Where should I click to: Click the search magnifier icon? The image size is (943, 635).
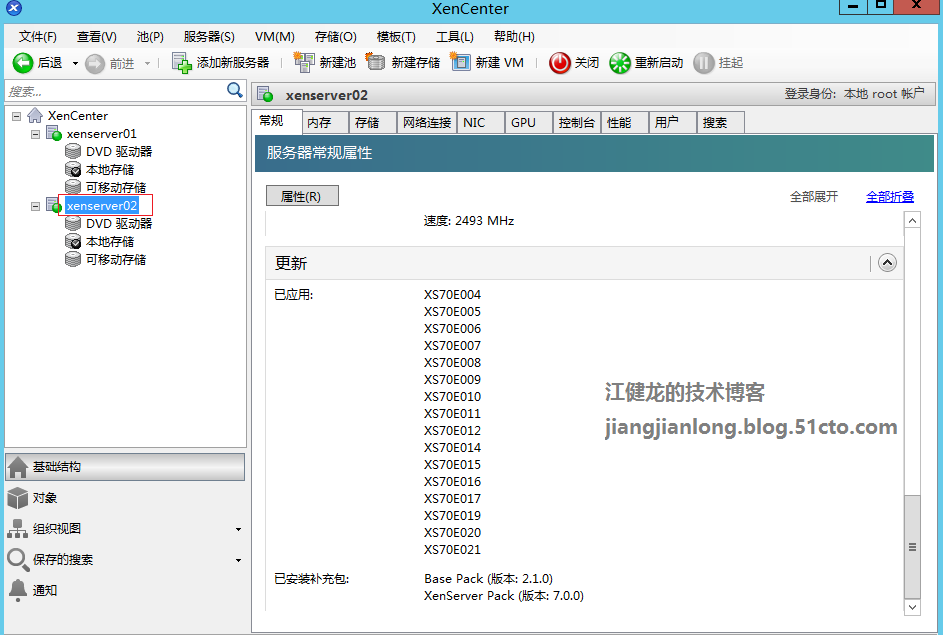click(x=235, y=90)
